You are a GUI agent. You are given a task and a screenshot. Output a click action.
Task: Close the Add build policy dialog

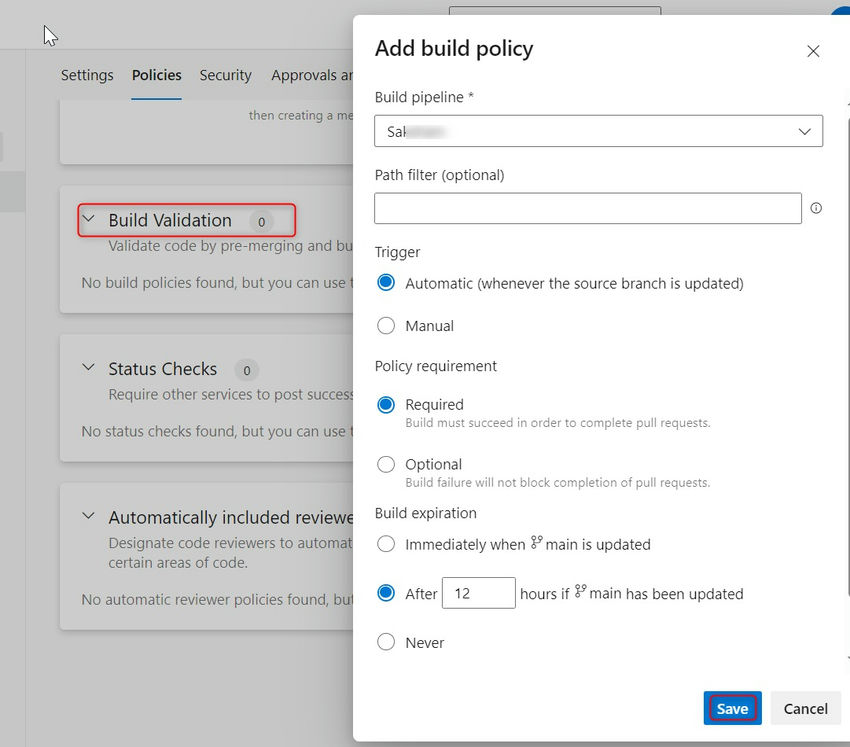(x=813, y=51)
